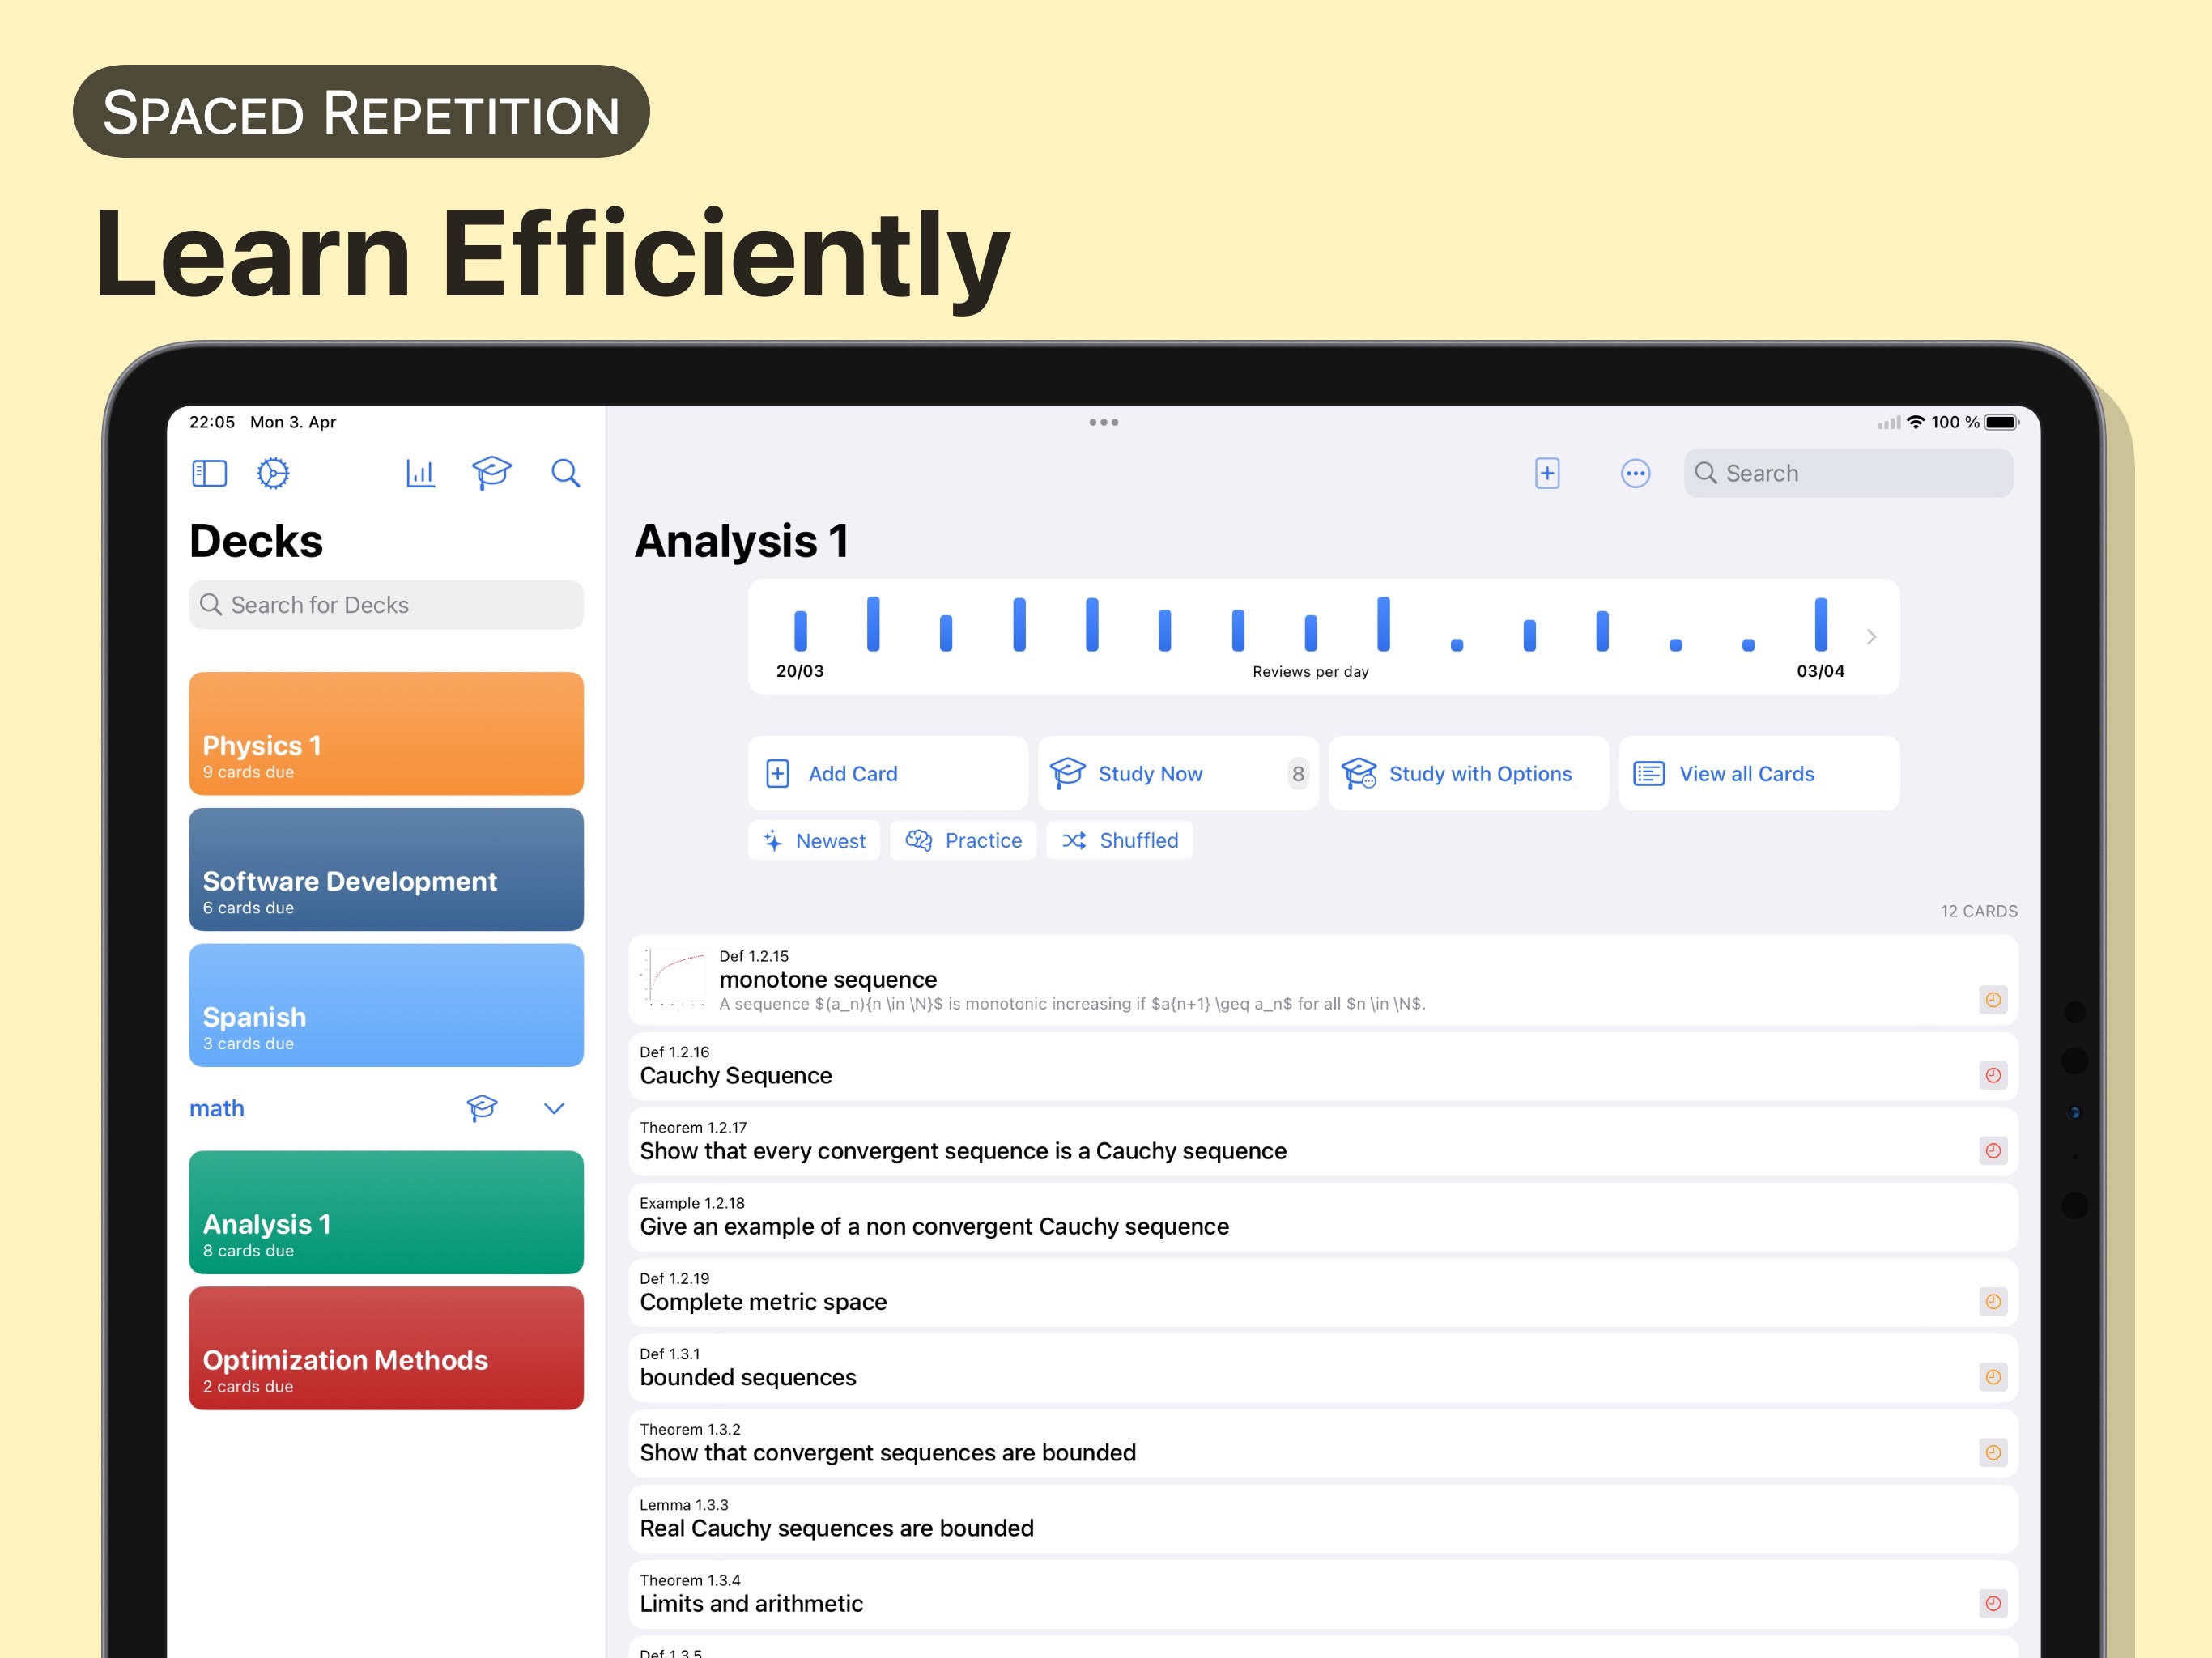Click the 20/03 bar in reviews chart
This screenshot has height=1658, width=2212.
(x=800, y=631)
